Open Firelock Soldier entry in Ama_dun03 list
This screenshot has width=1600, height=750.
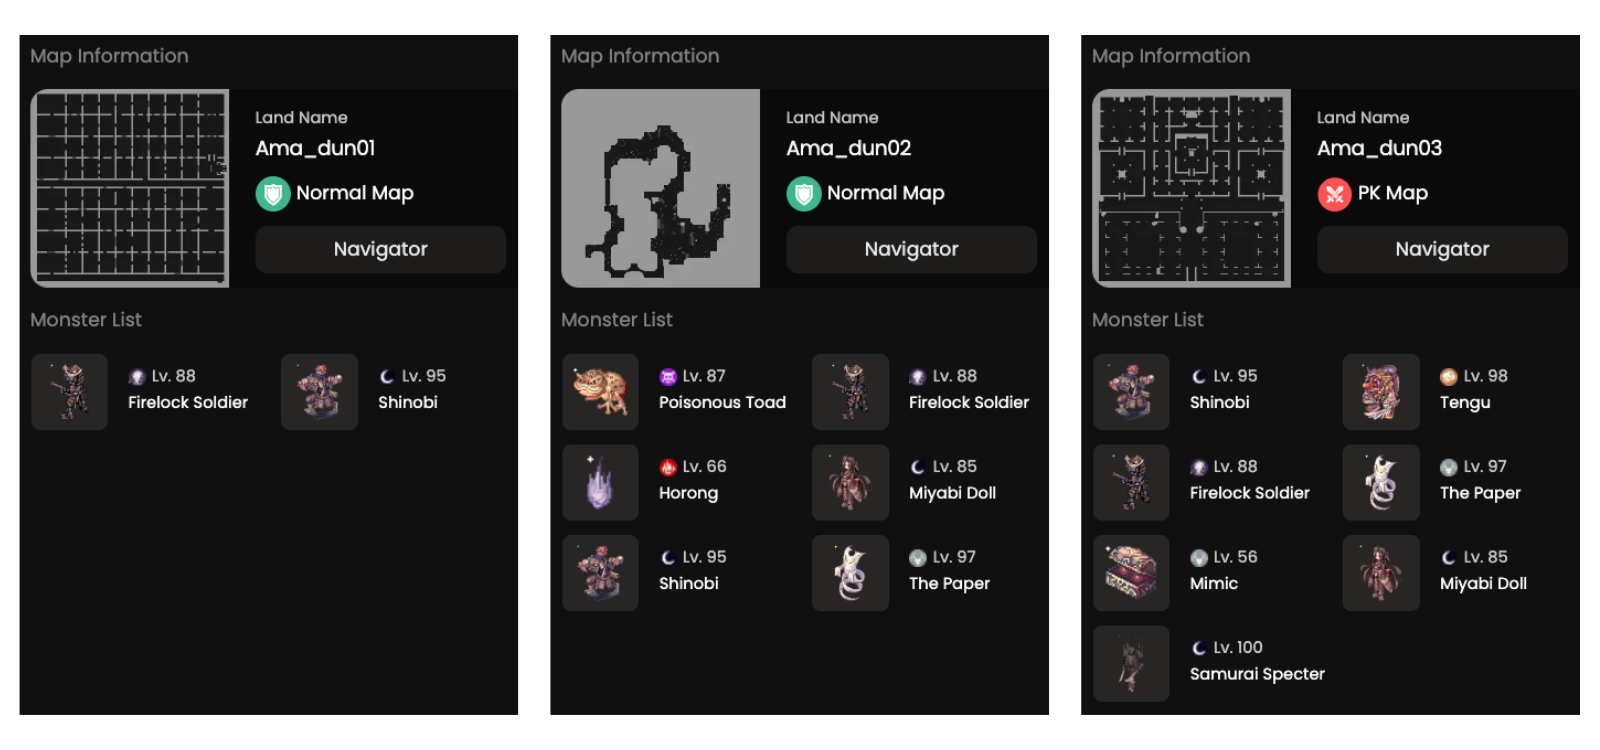pos(1202,482)
